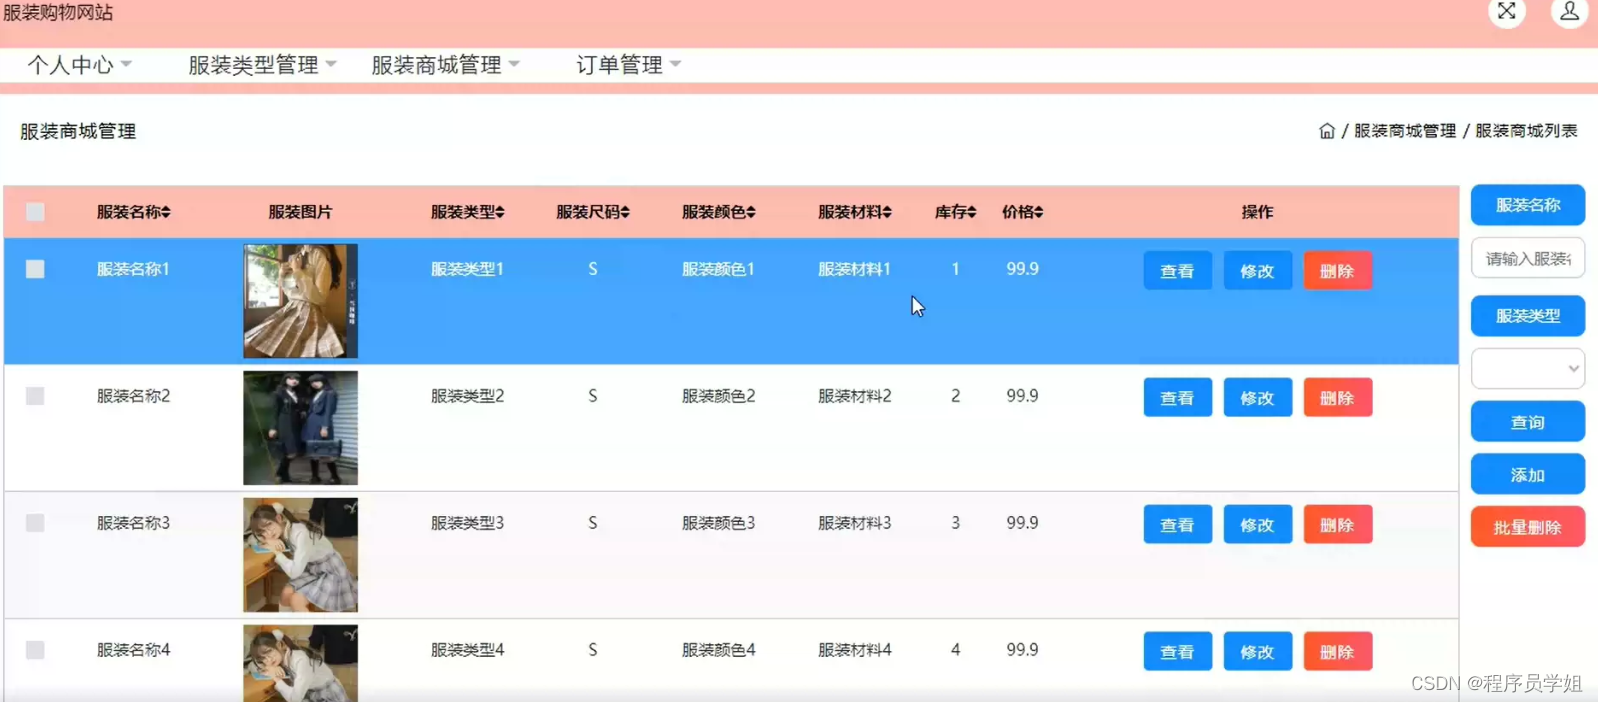Toggle the select-all header checkbox
This screenshot has width=1598, height=702.
35,212
